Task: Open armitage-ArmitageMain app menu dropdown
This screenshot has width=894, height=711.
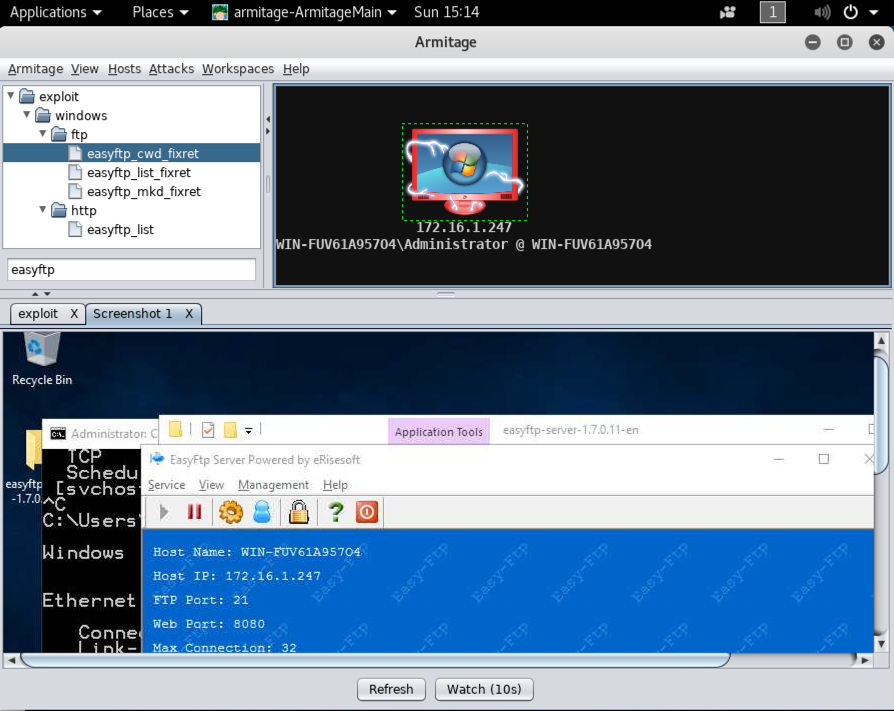Action: [304, 12]
